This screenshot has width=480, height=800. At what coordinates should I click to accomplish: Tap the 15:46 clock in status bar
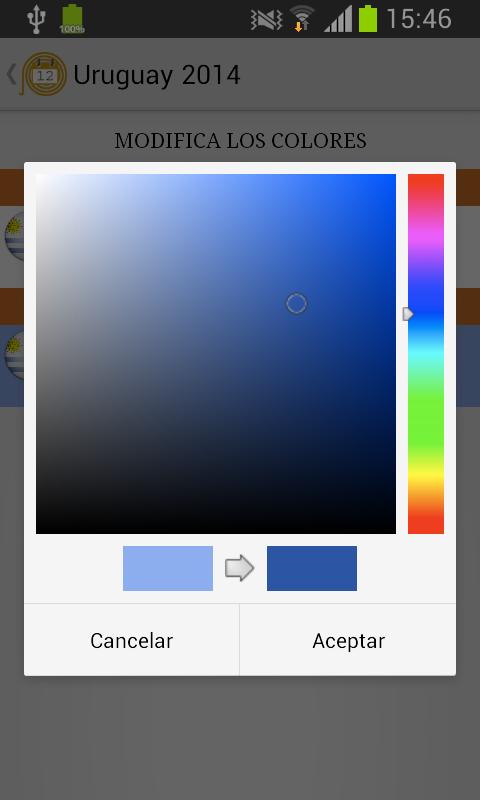[x=419, y=19]
